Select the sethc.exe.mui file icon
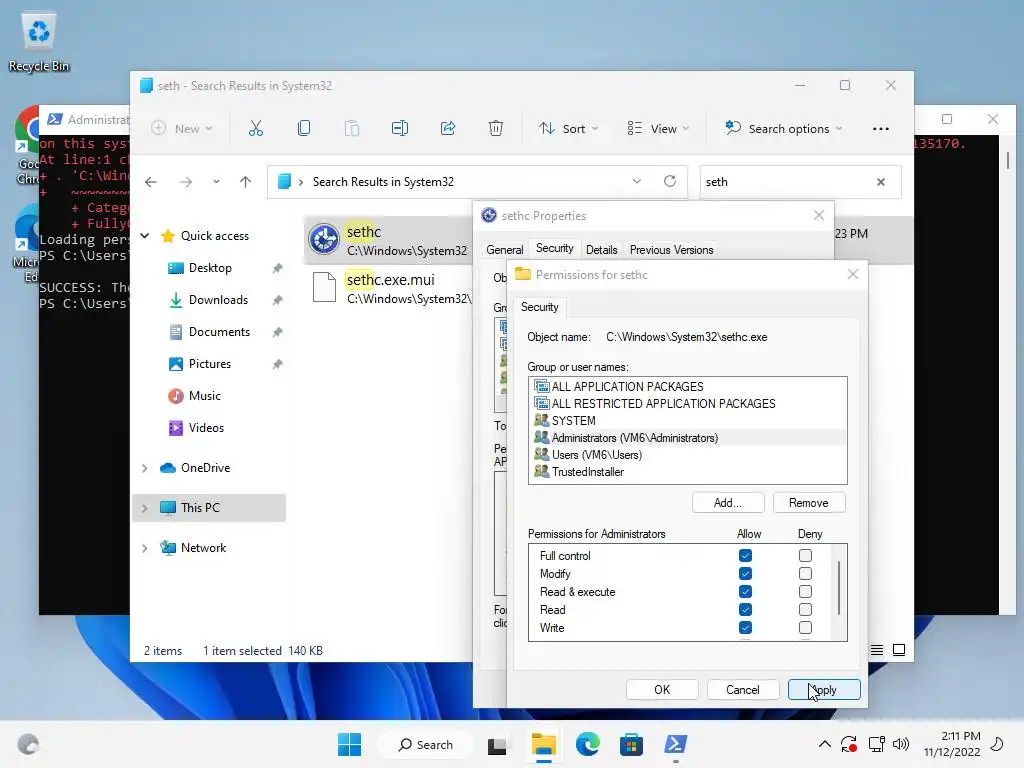The height and width of the screenshot is (768, 1024). 324,287
